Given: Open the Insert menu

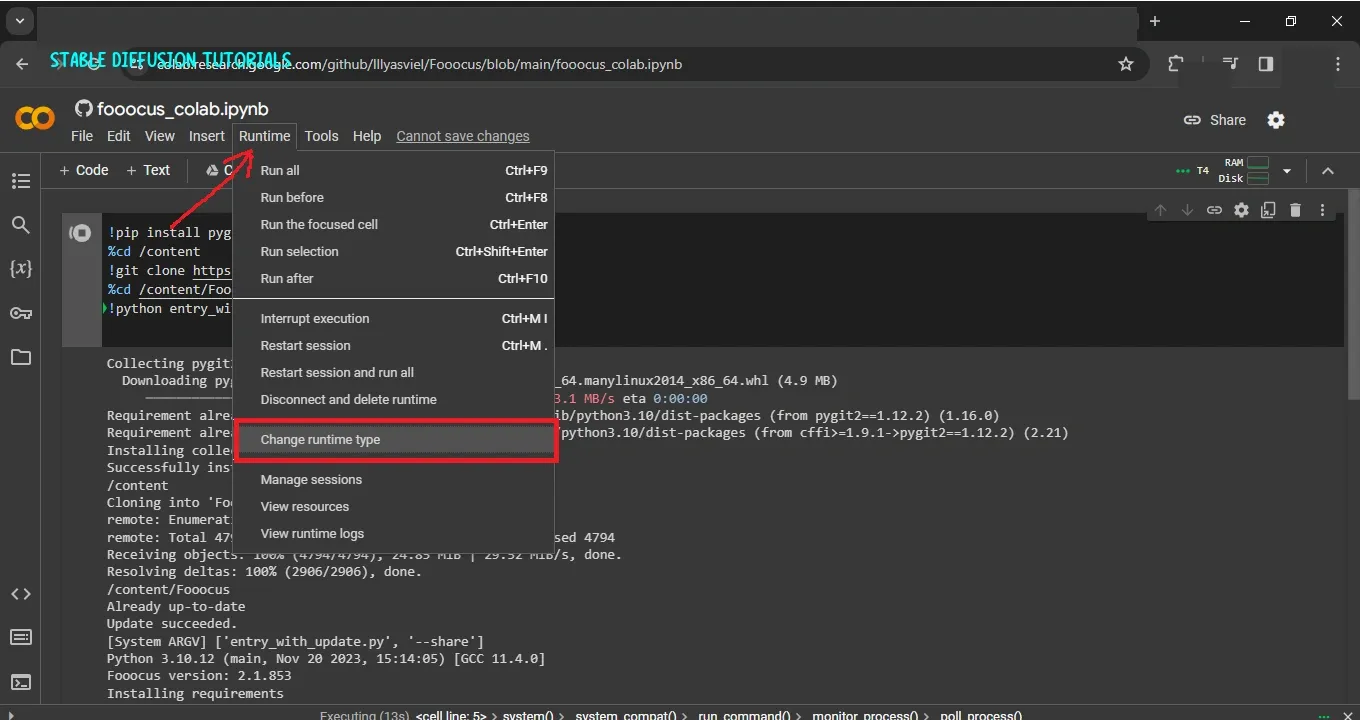Looking at the screenshot, I should tap(207, 136).
